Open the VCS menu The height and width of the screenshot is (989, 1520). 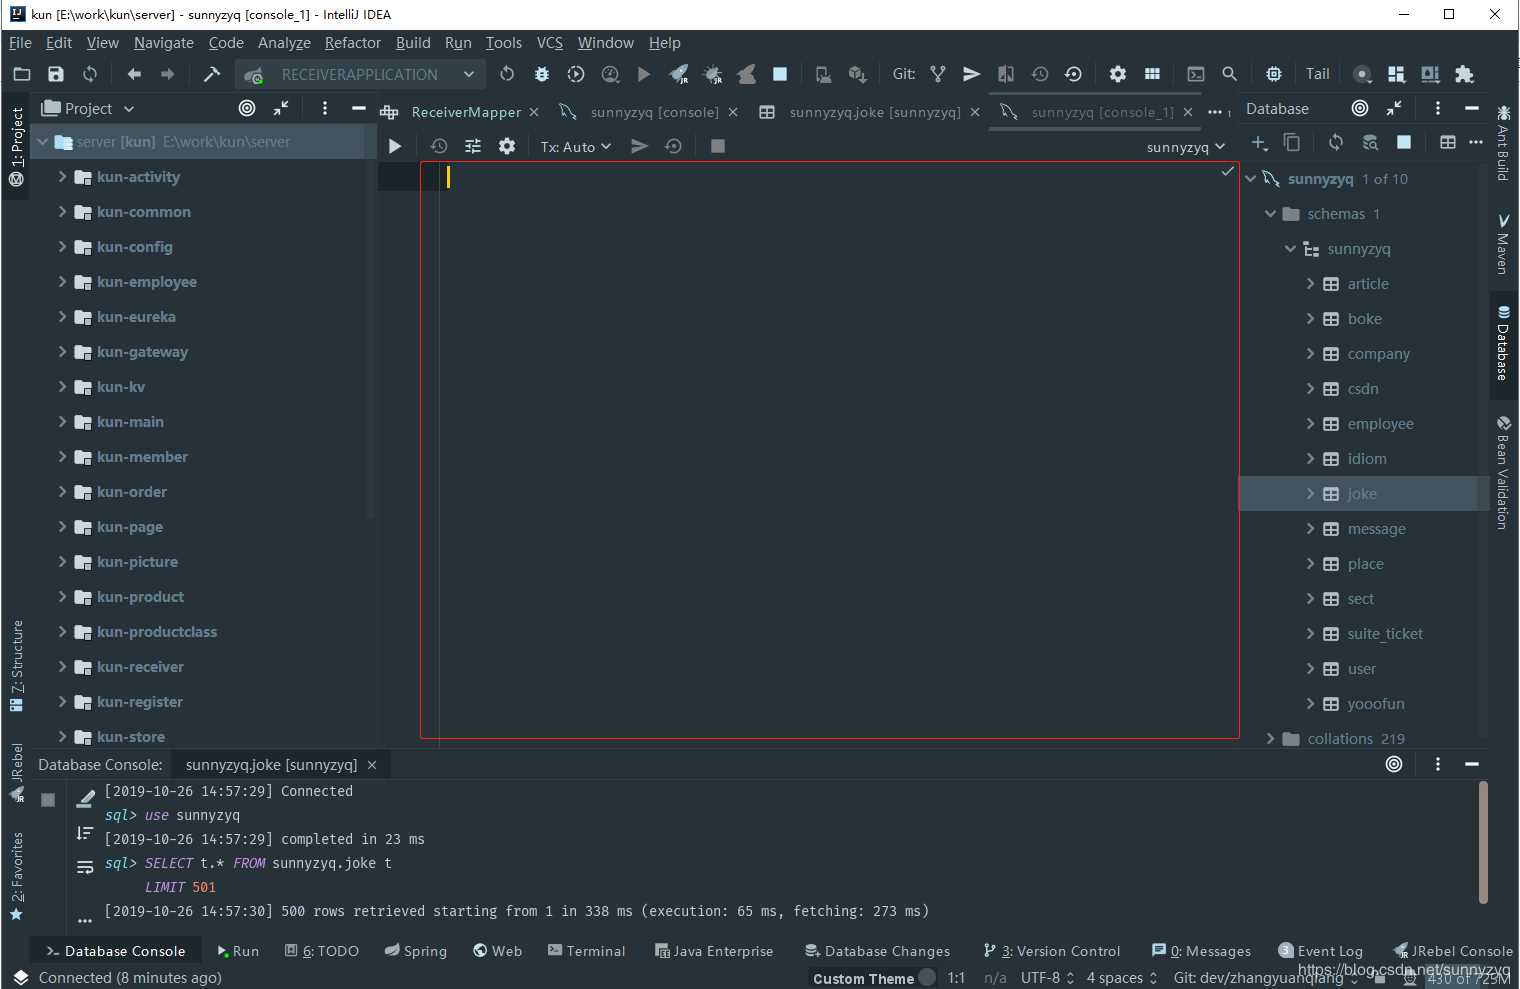click(550, 42)
